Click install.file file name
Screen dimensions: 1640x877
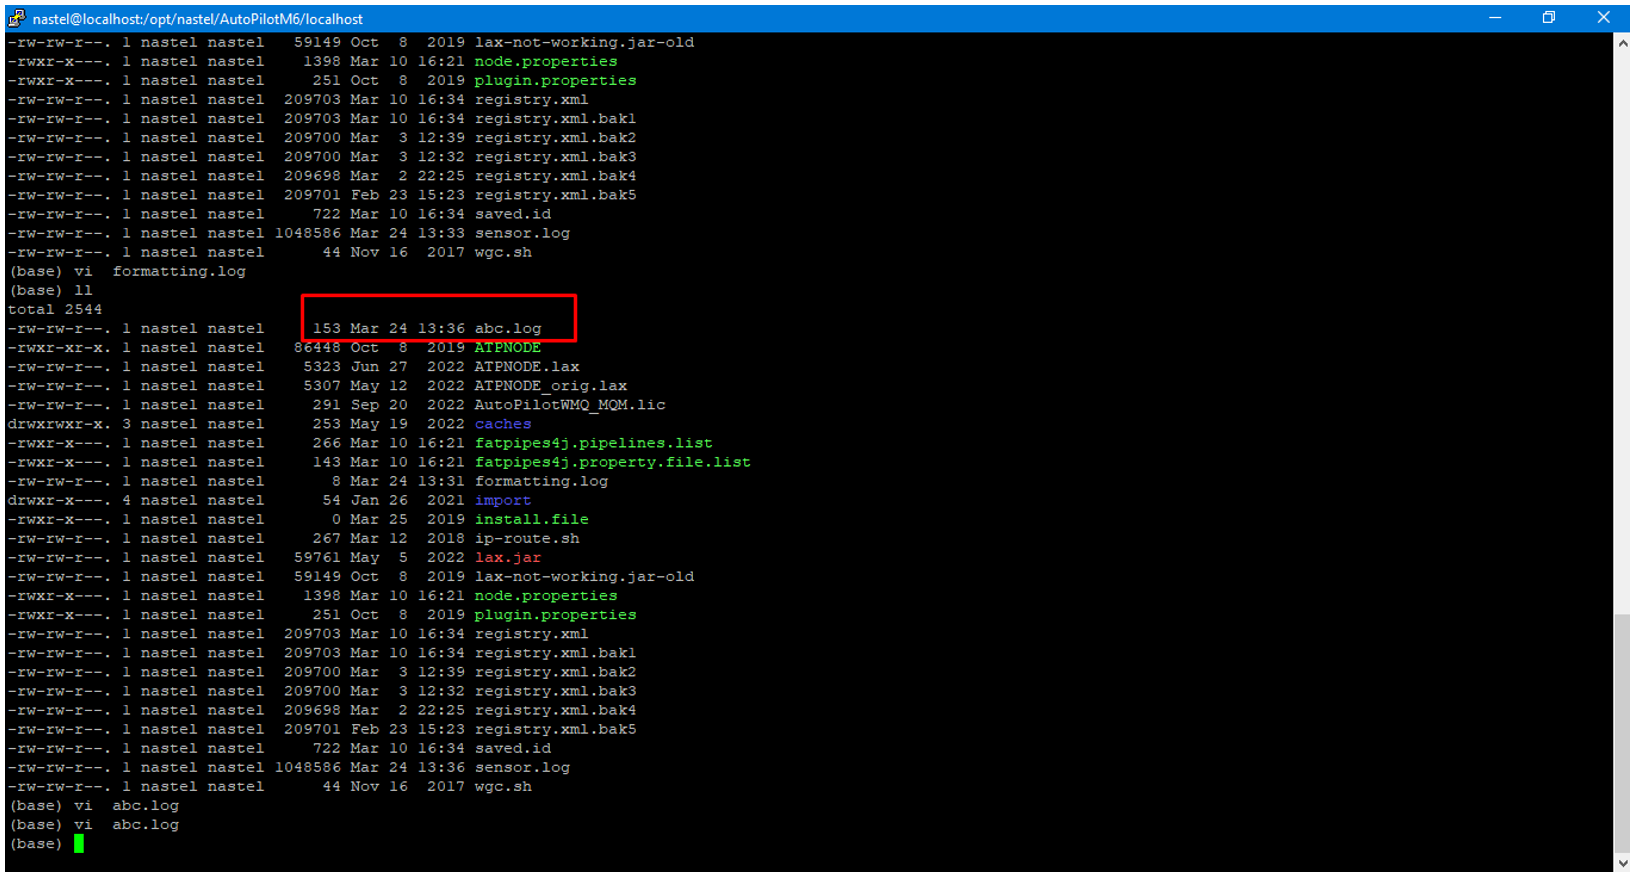pyautogui.click(x=532, y=519)
